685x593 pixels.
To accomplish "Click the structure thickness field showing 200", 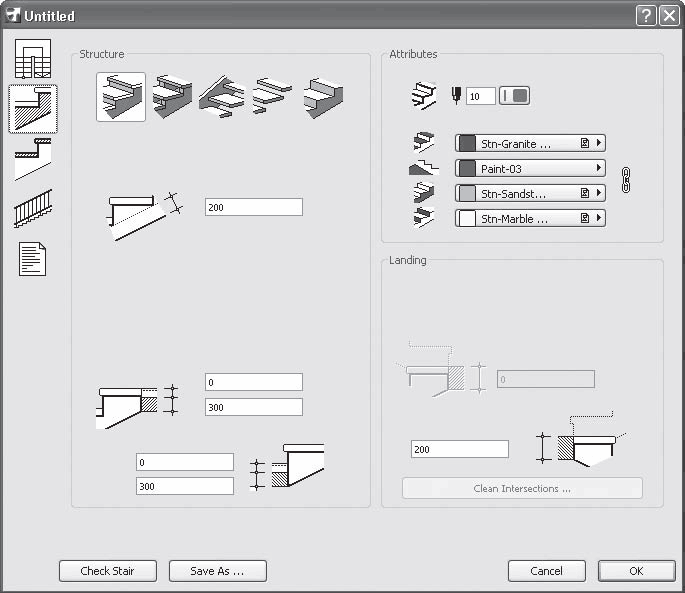I will click(x=253, y=207).
